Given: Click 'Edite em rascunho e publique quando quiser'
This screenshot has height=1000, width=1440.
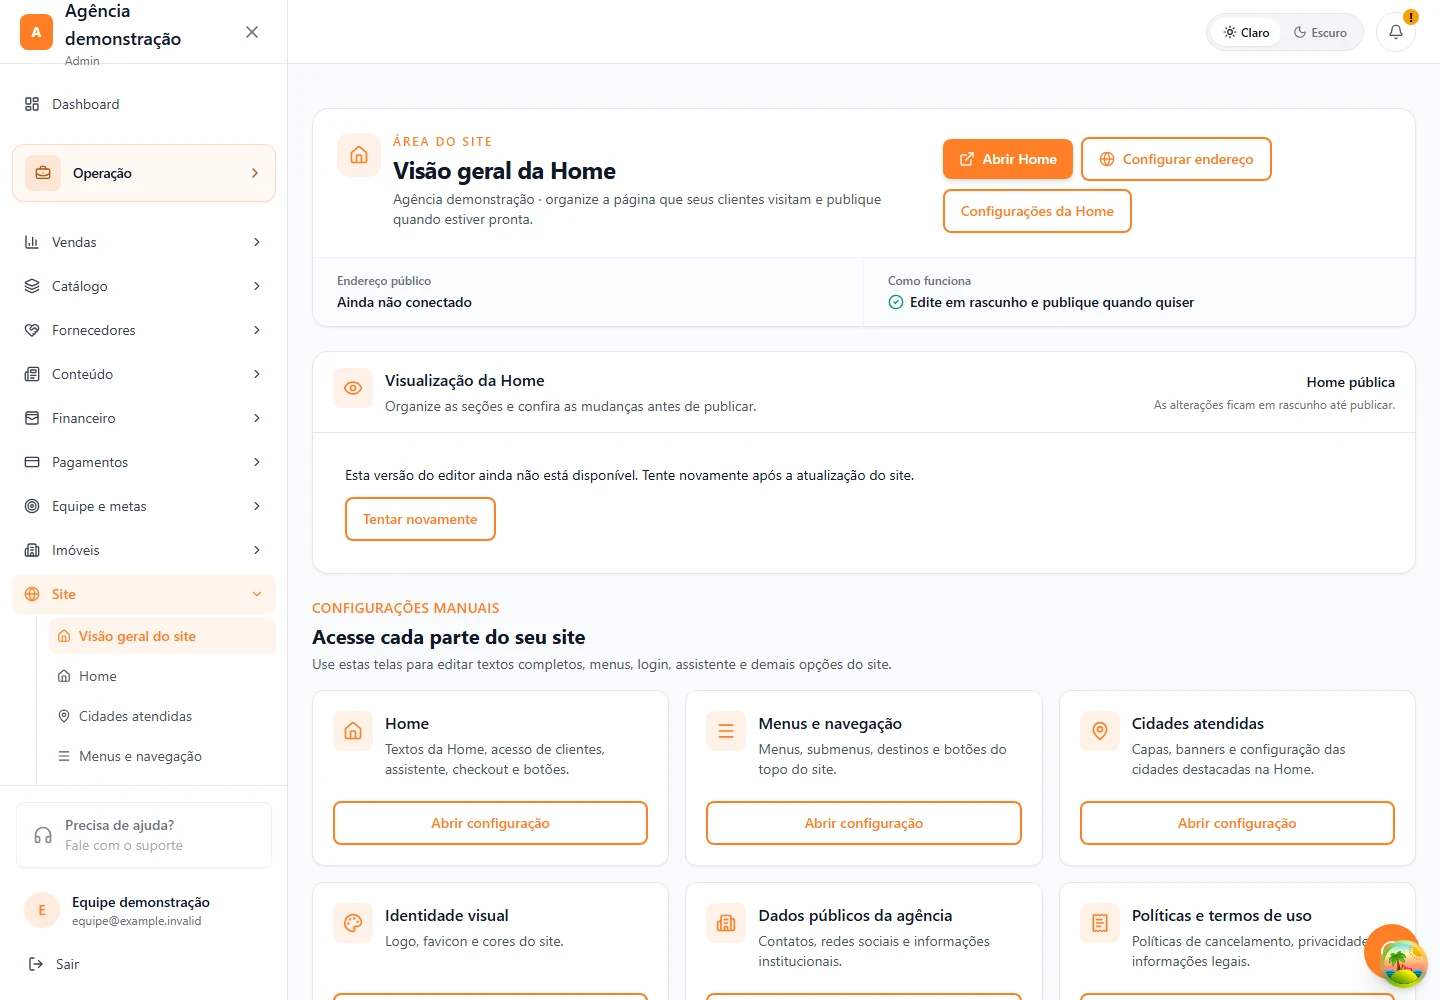Looking at the screenshot, I should [x=1052, y=302].
